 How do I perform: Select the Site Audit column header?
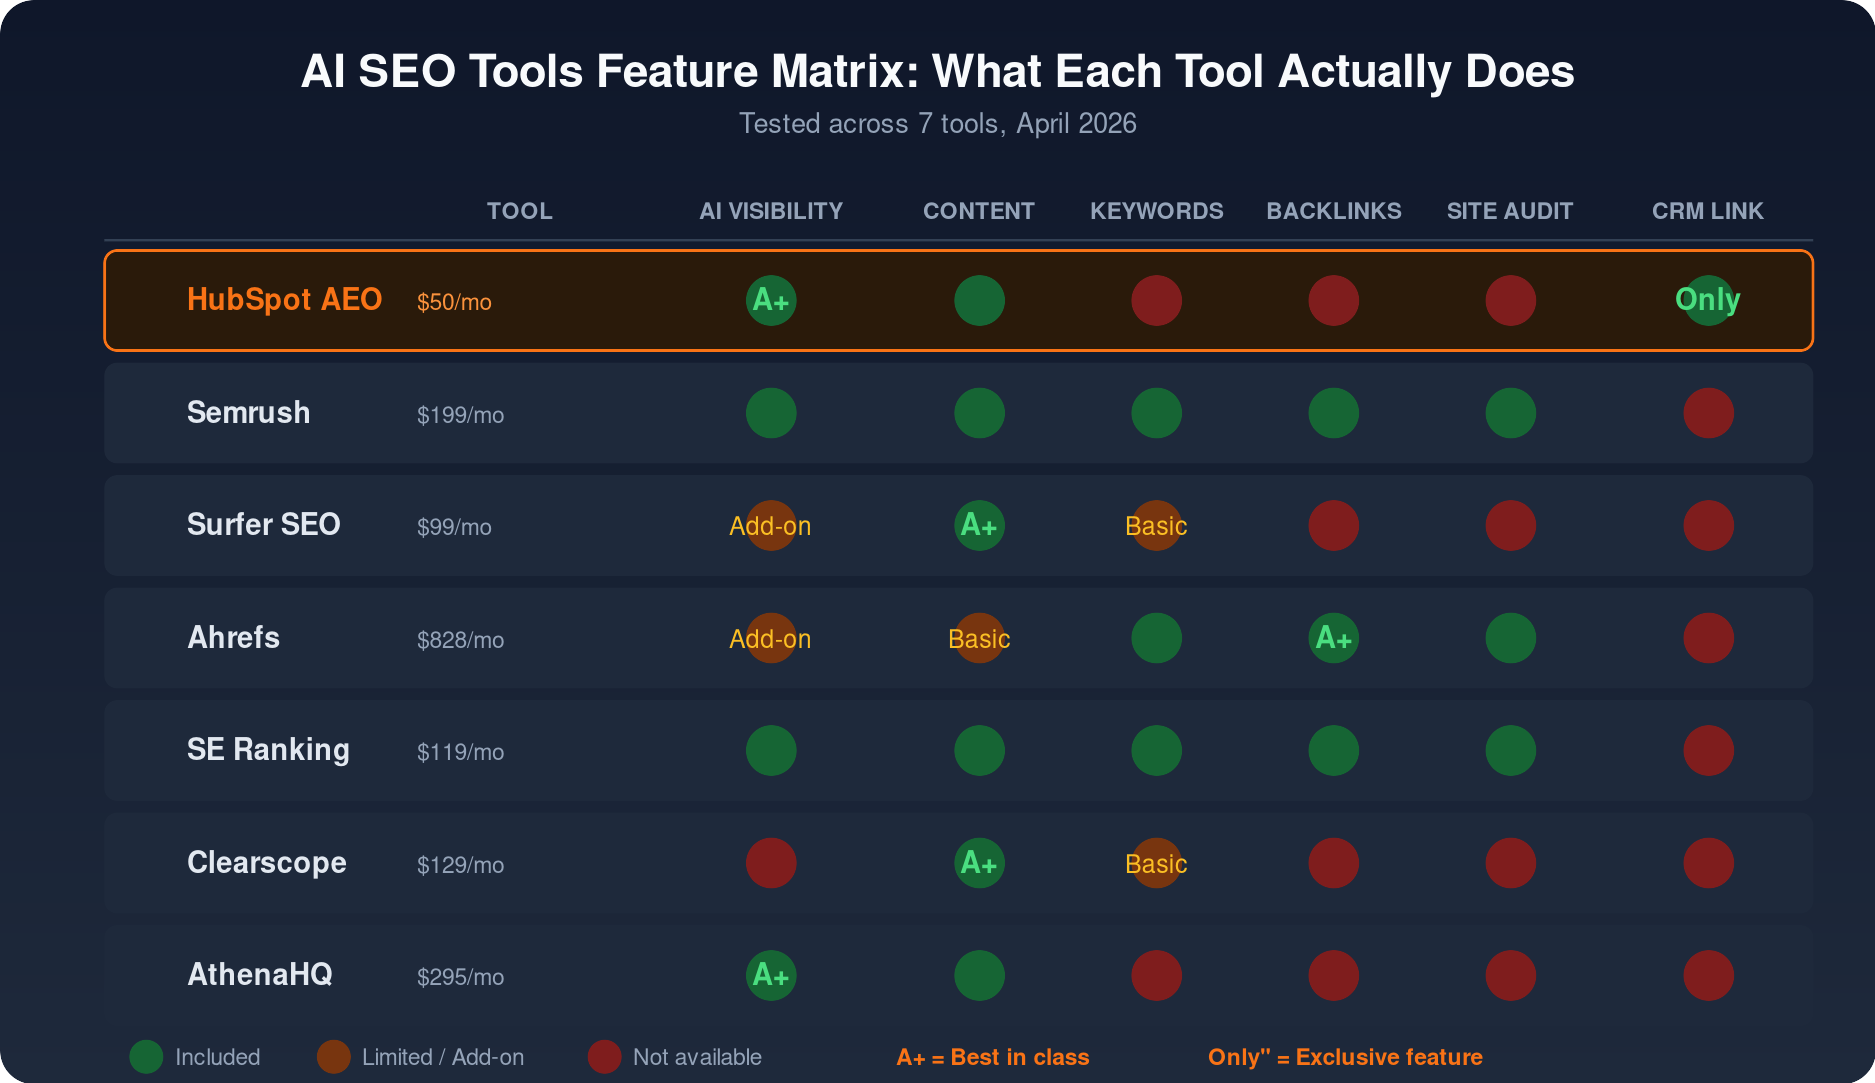click(1509, 210)
